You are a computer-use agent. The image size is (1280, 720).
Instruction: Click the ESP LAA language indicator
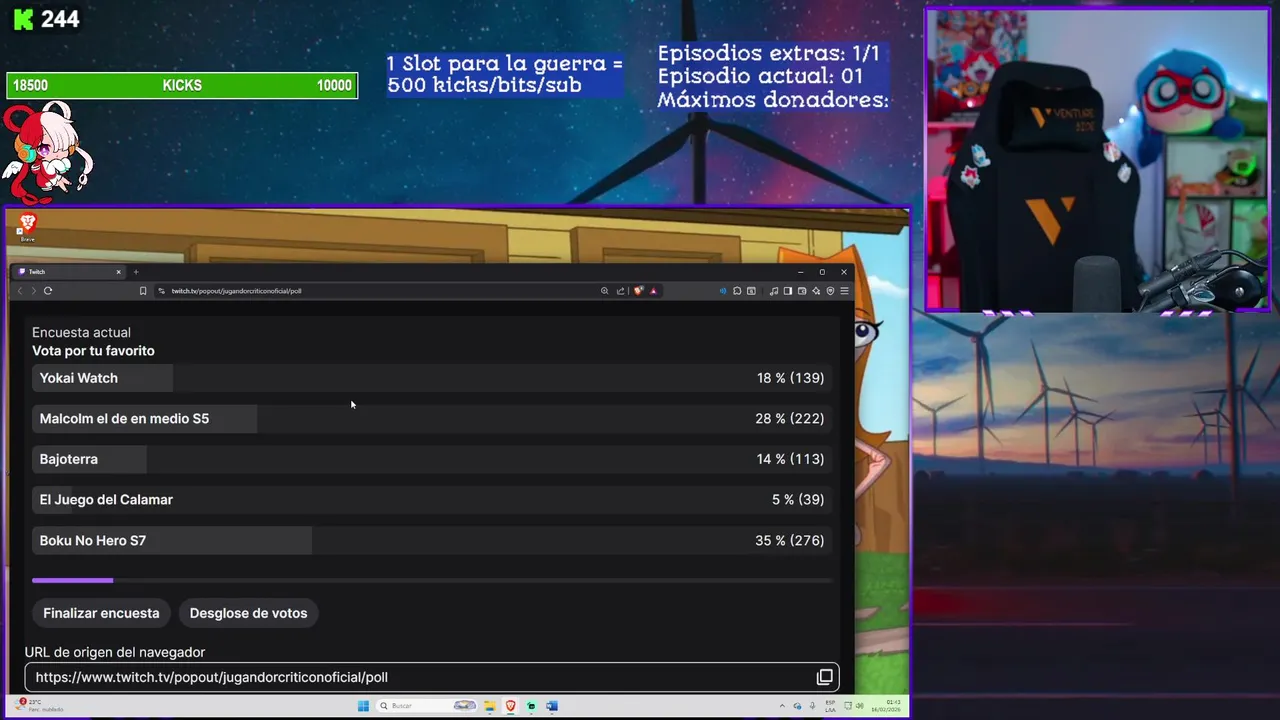pyautogui.click(x=830, y=706)
